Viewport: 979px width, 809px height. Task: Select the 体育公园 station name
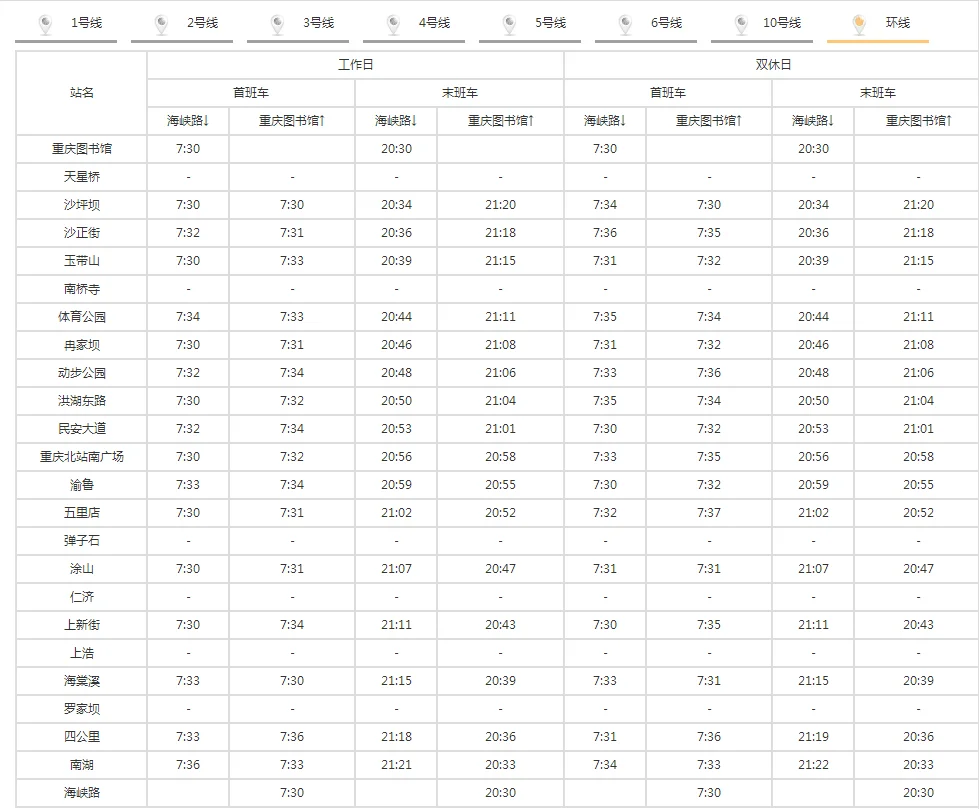coord(82,317)
